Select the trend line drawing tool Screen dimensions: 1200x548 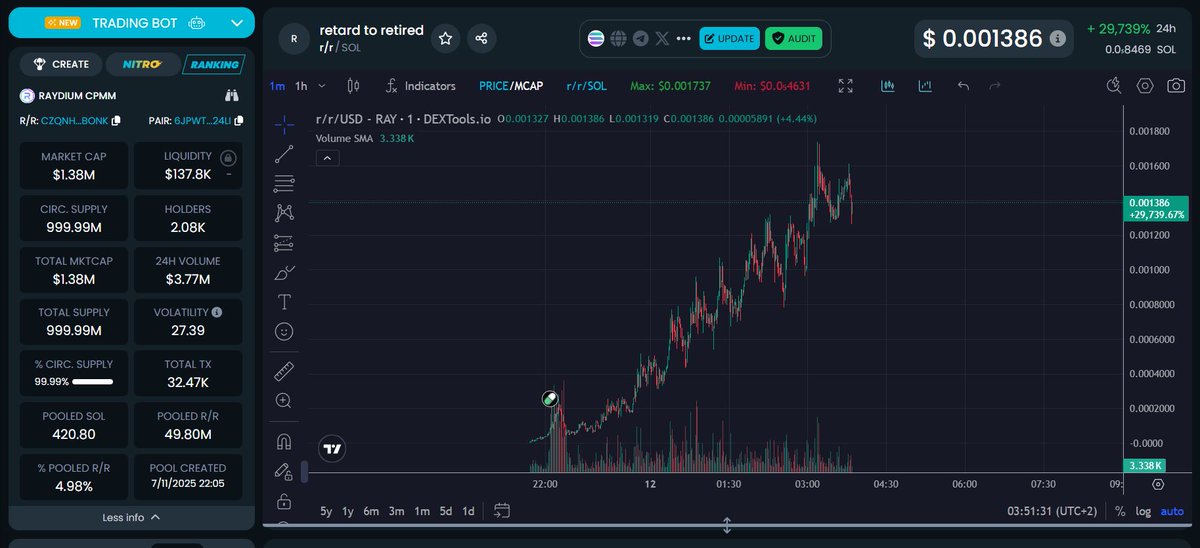284,154
